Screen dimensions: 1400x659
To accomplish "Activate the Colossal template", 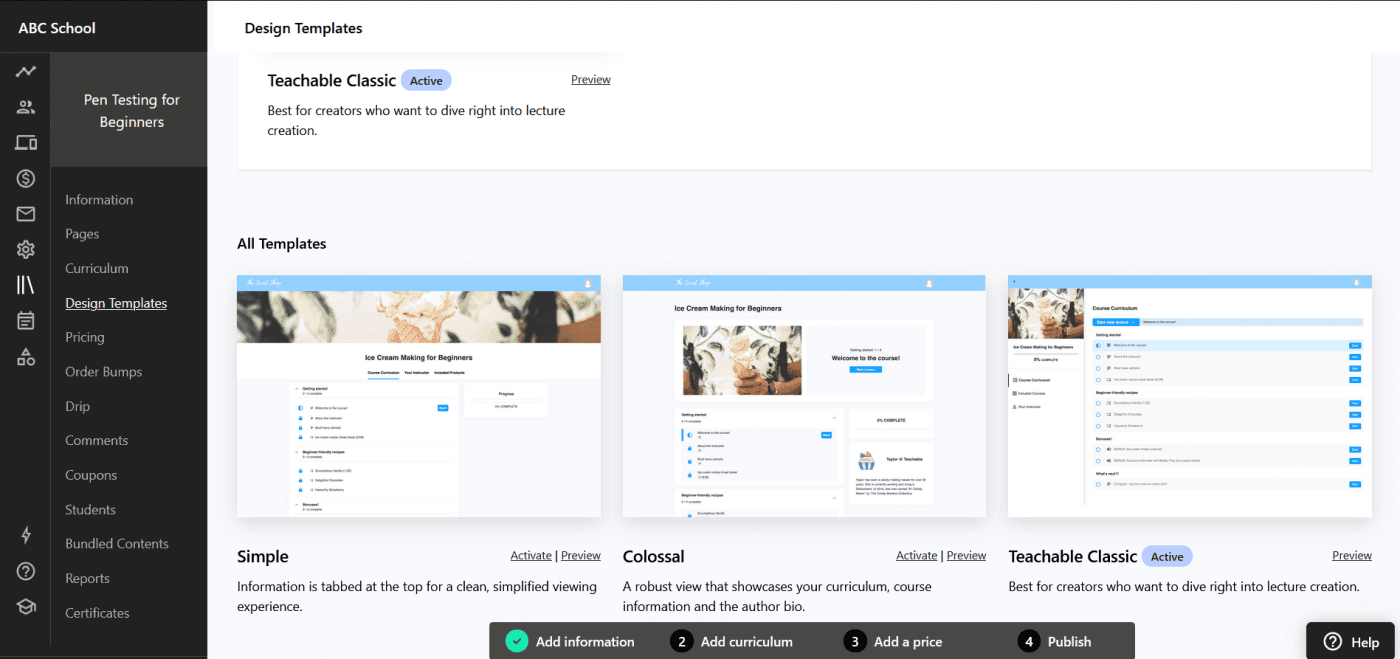I will (917, 556).
